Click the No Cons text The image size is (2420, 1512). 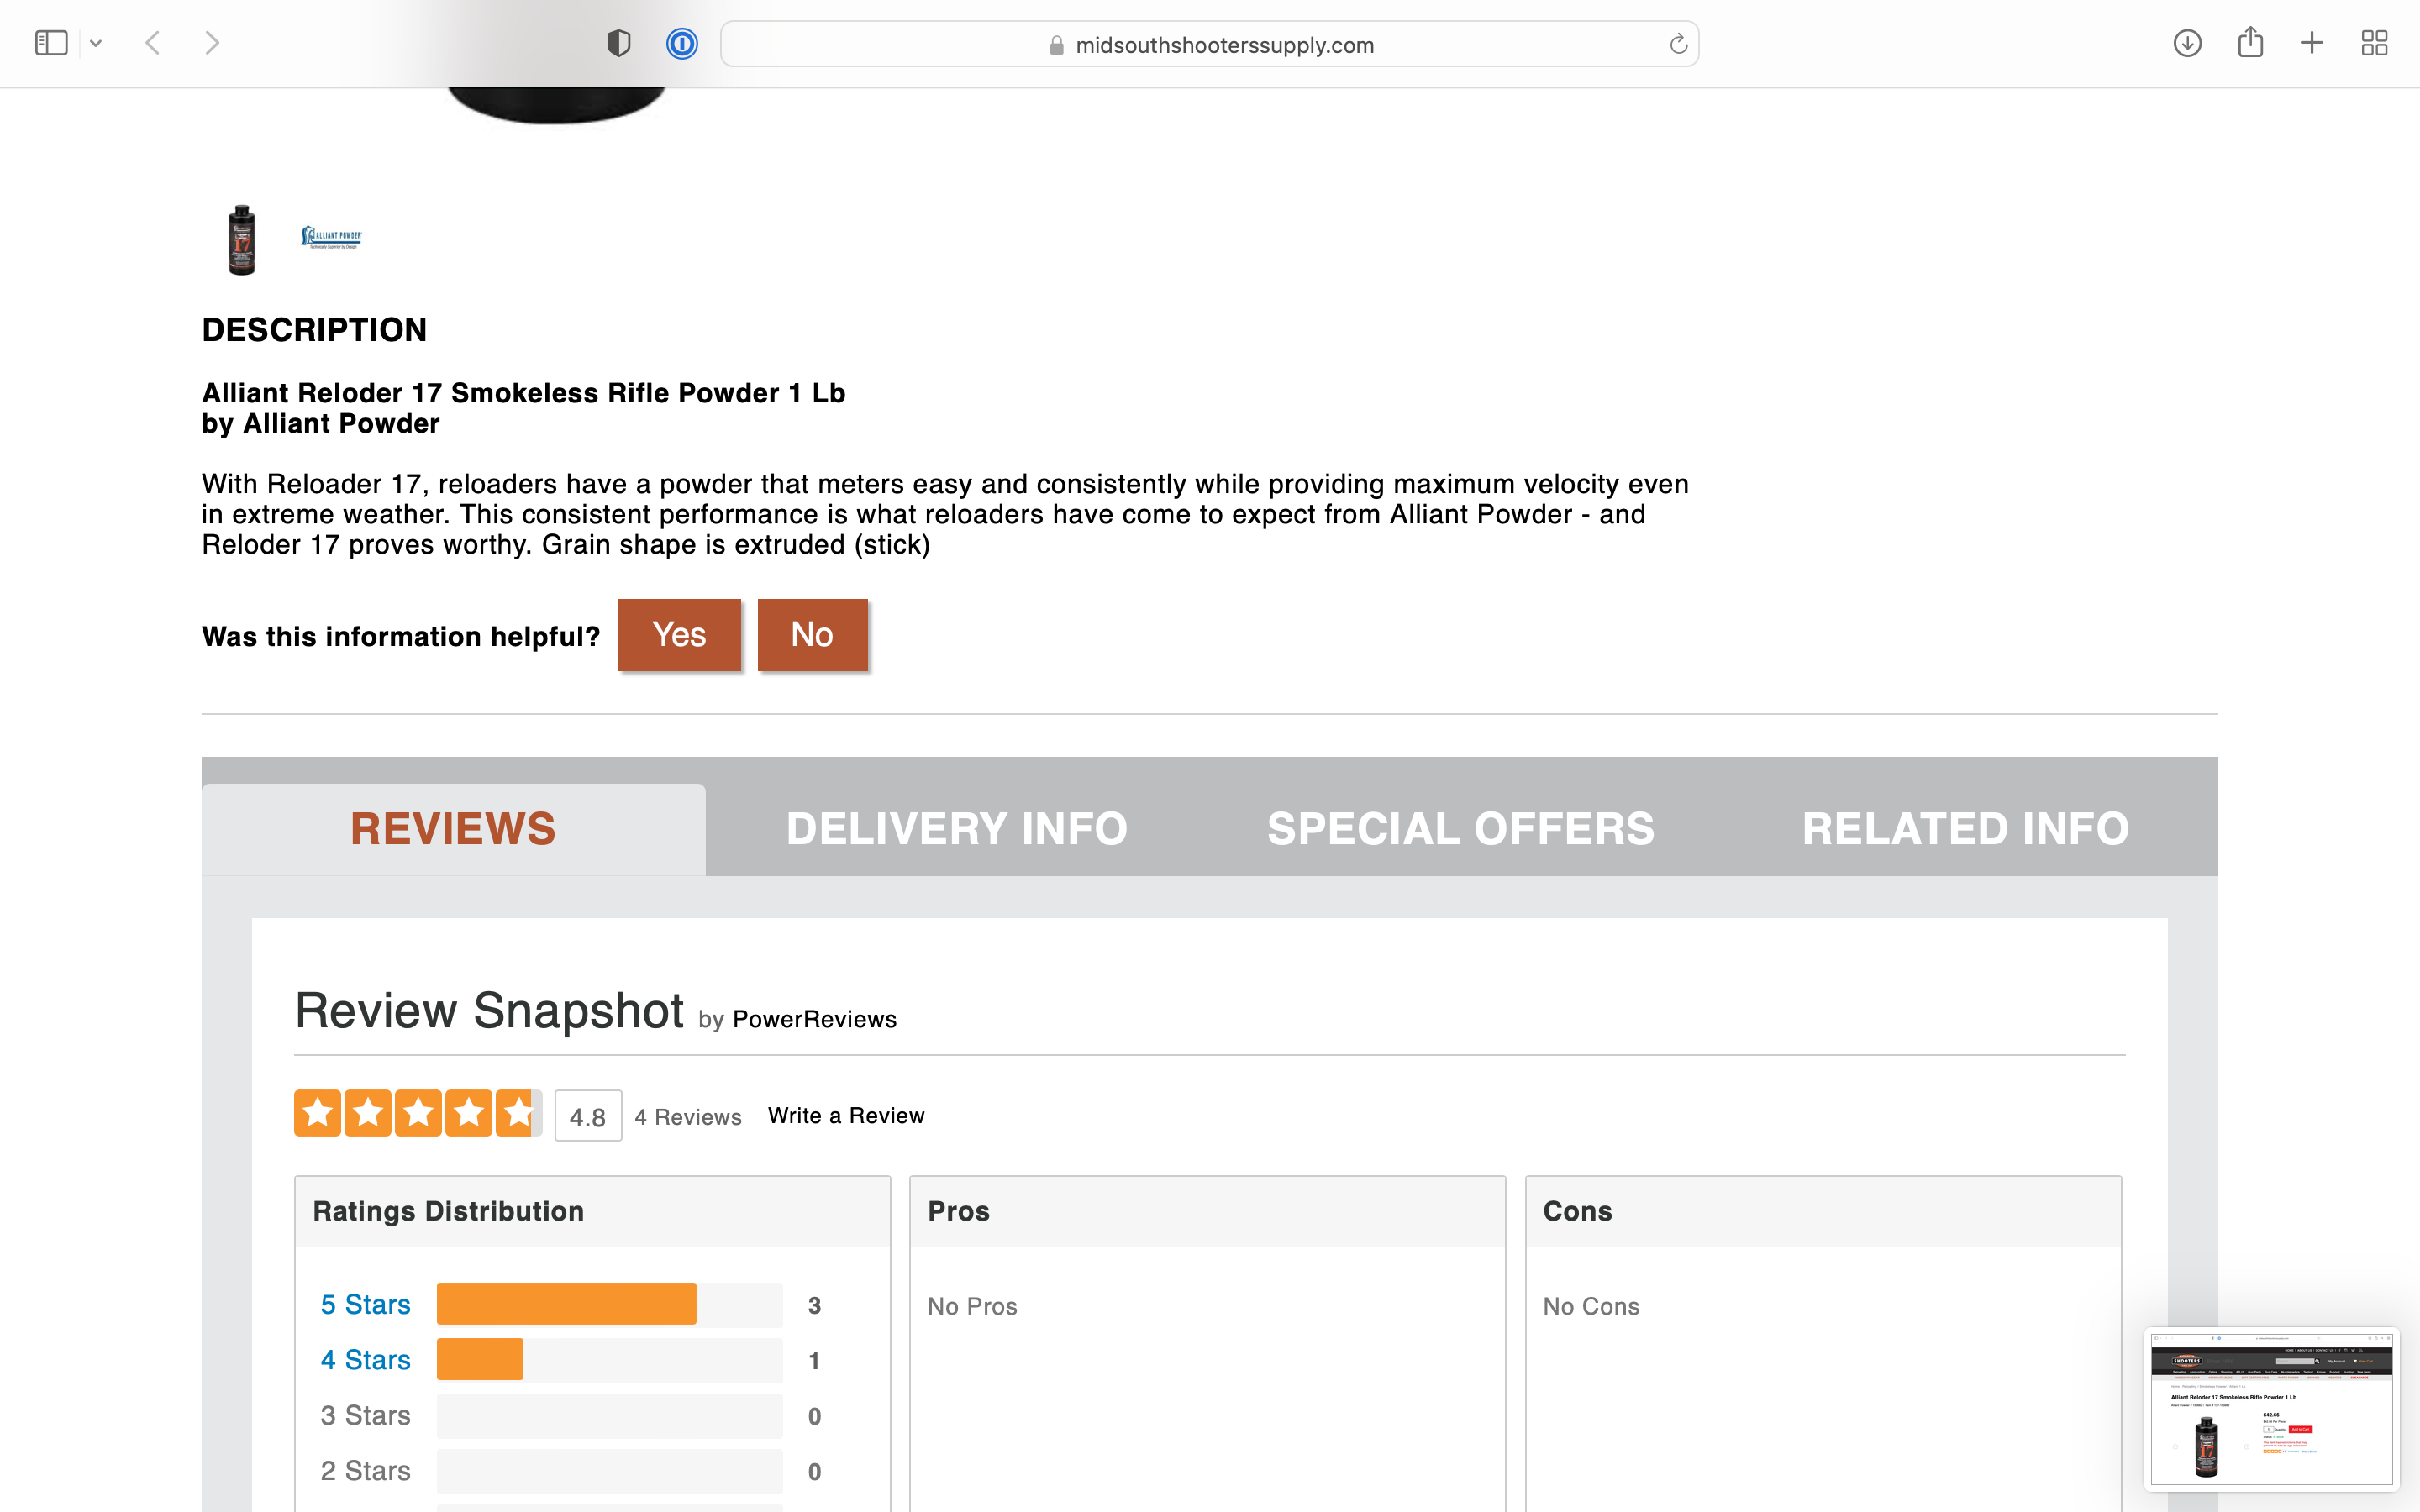(x=1591, y=1306)
